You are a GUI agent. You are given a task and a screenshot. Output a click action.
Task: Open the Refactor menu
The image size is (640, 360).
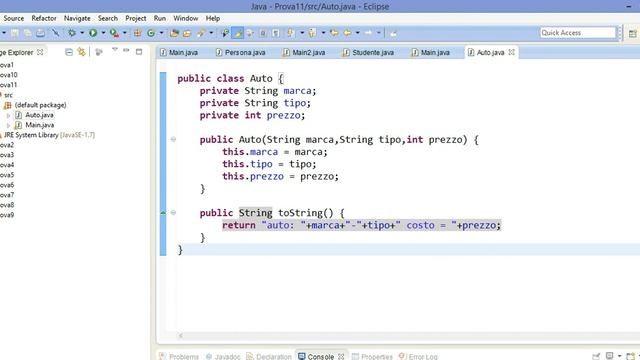pyautogui.click(x=44, y=18)
